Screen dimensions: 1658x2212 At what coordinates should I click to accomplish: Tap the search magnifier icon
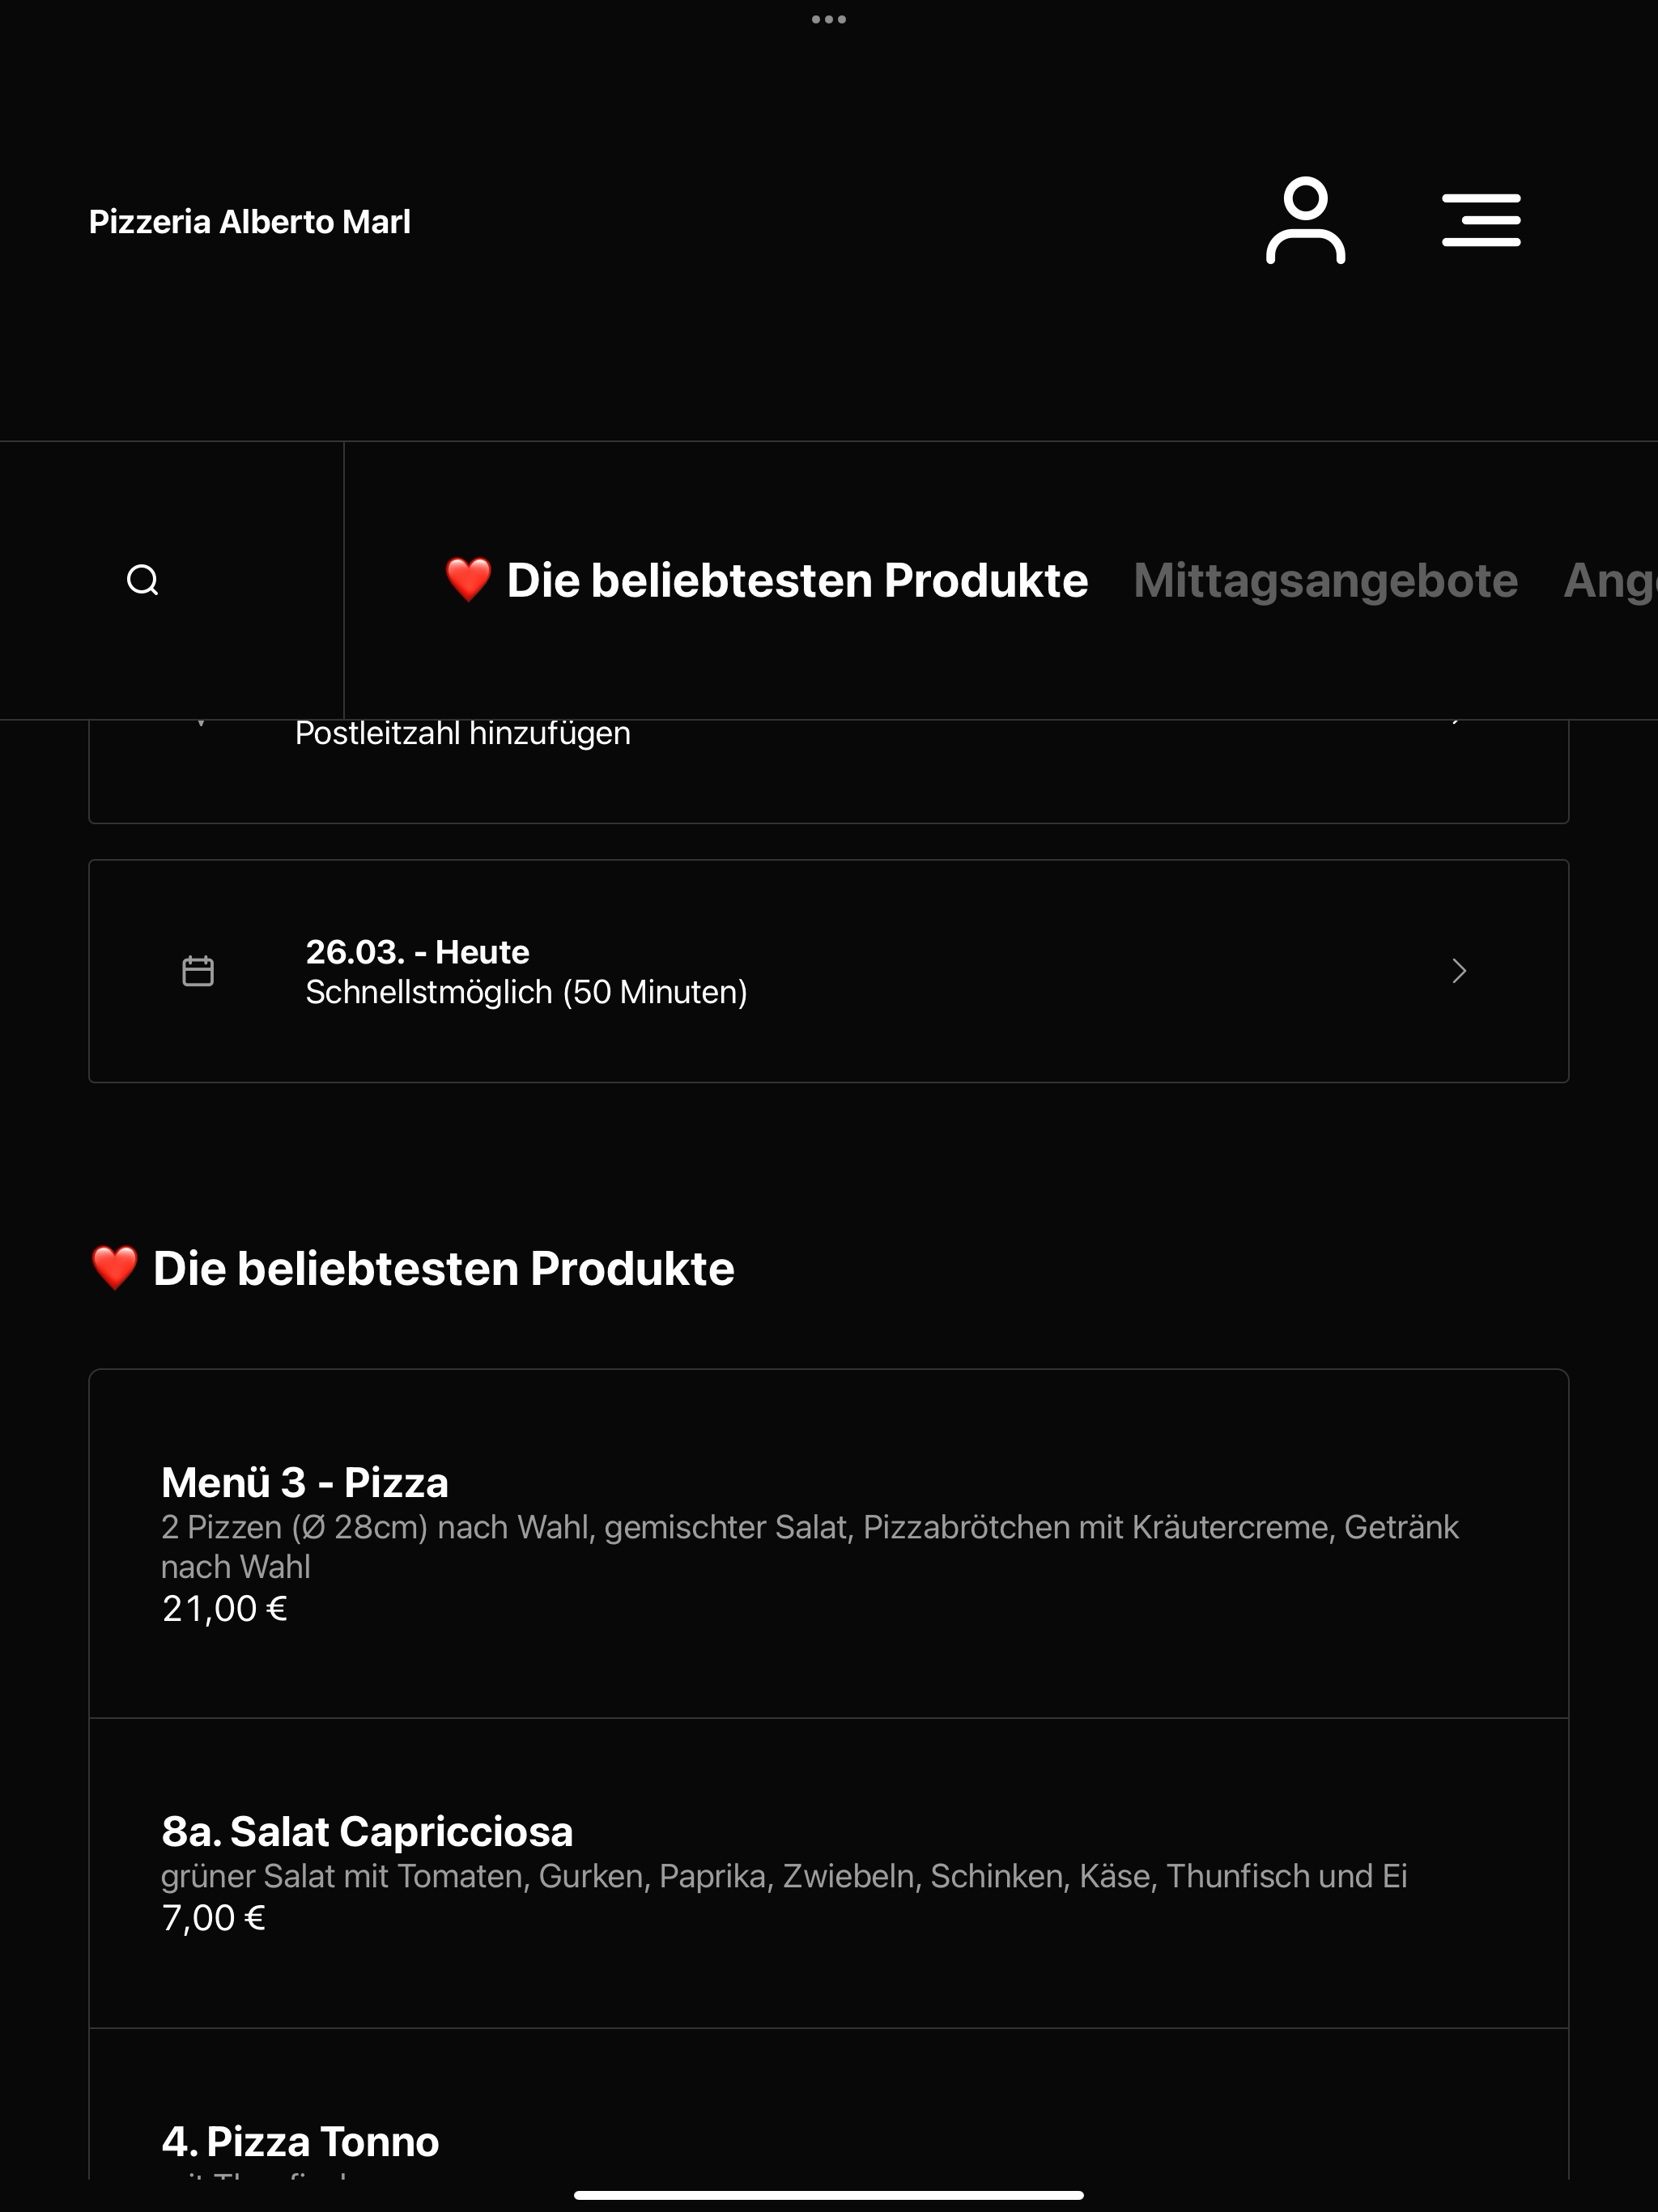pyautogui.click(x=143, y=580)
